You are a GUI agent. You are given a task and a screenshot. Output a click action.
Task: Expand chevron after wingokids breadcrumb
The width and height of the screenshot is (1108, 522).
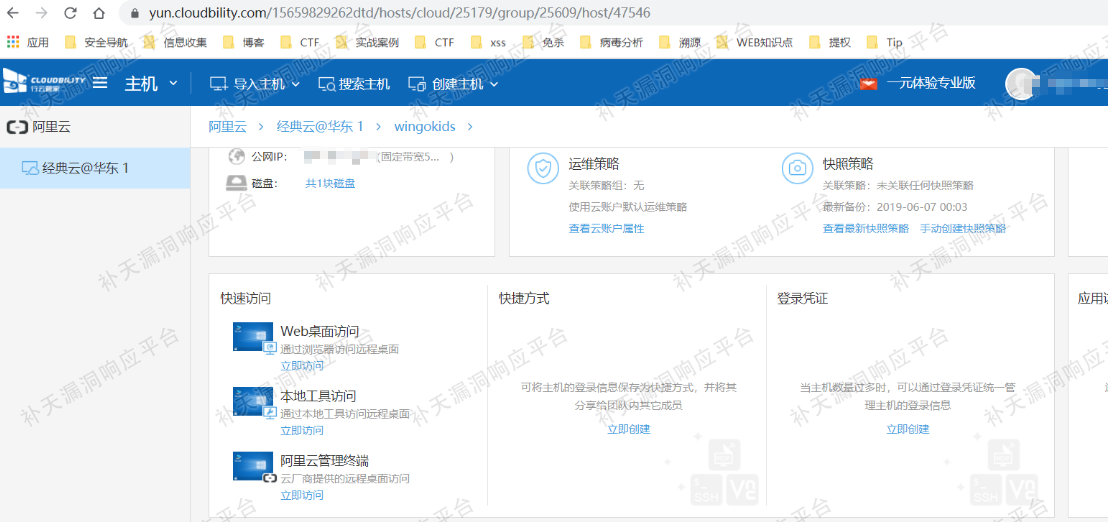[x=470, y=127]
